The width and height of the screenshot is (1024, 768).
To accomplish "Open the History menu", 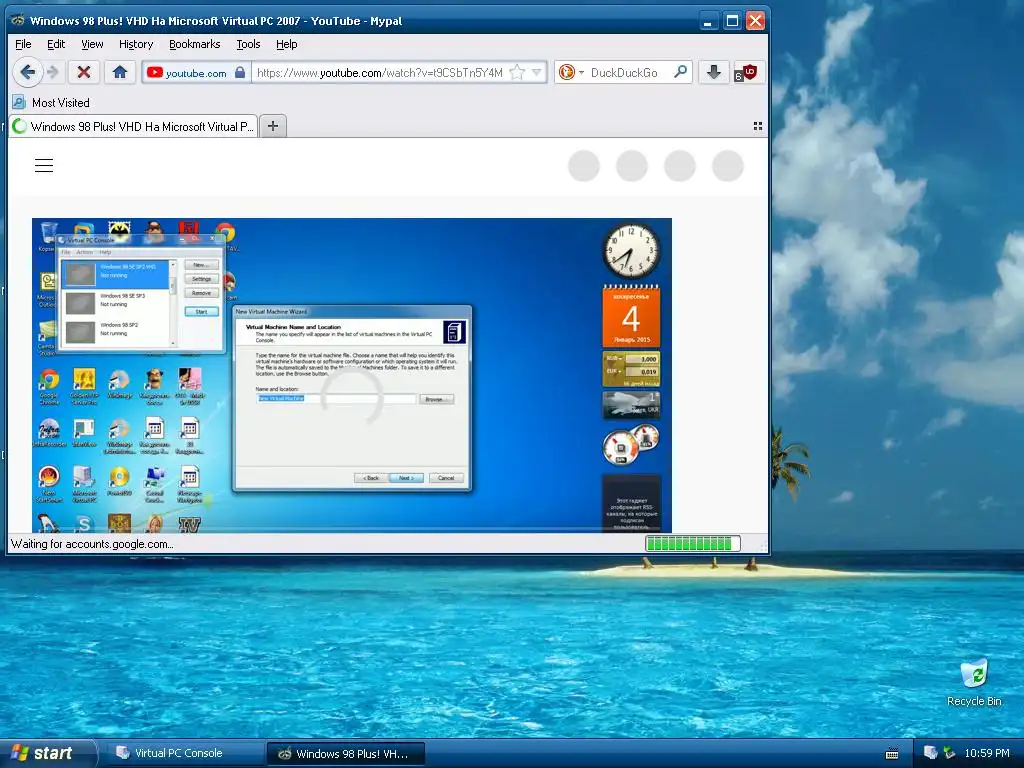I will coord(136,44).
